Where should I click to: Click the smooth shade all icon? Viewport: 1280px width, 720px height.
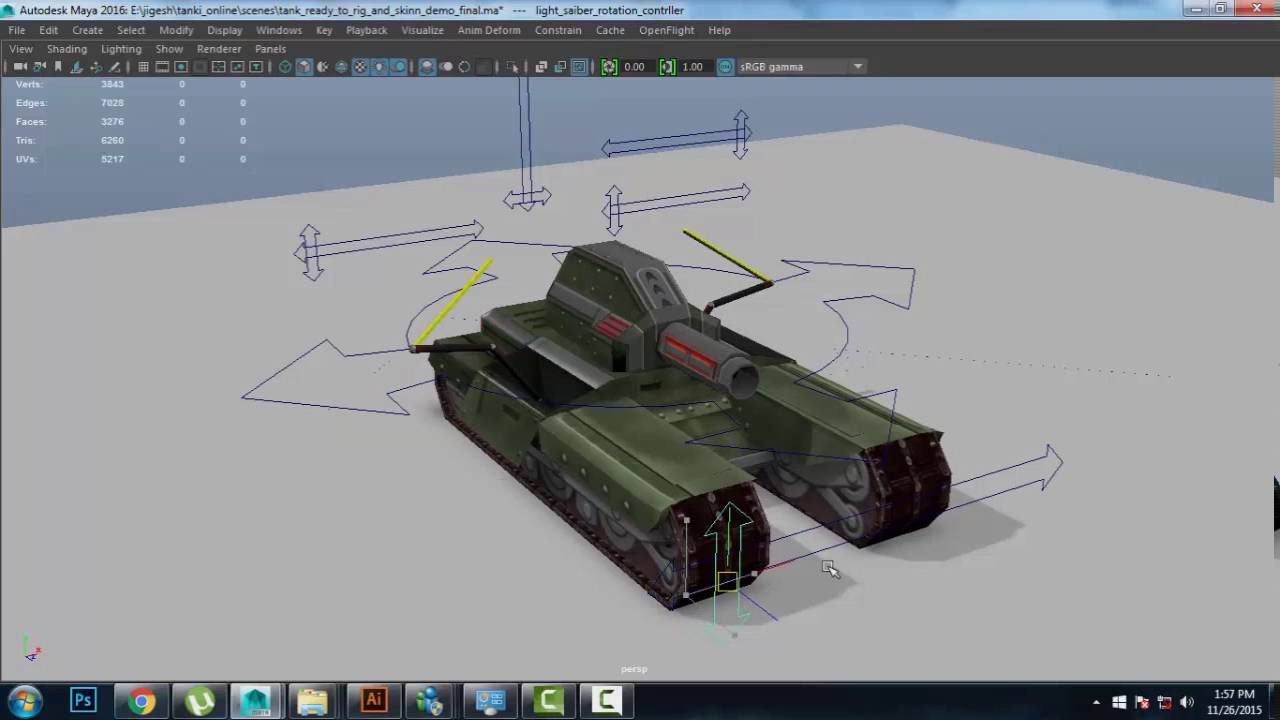pos(304,67)
